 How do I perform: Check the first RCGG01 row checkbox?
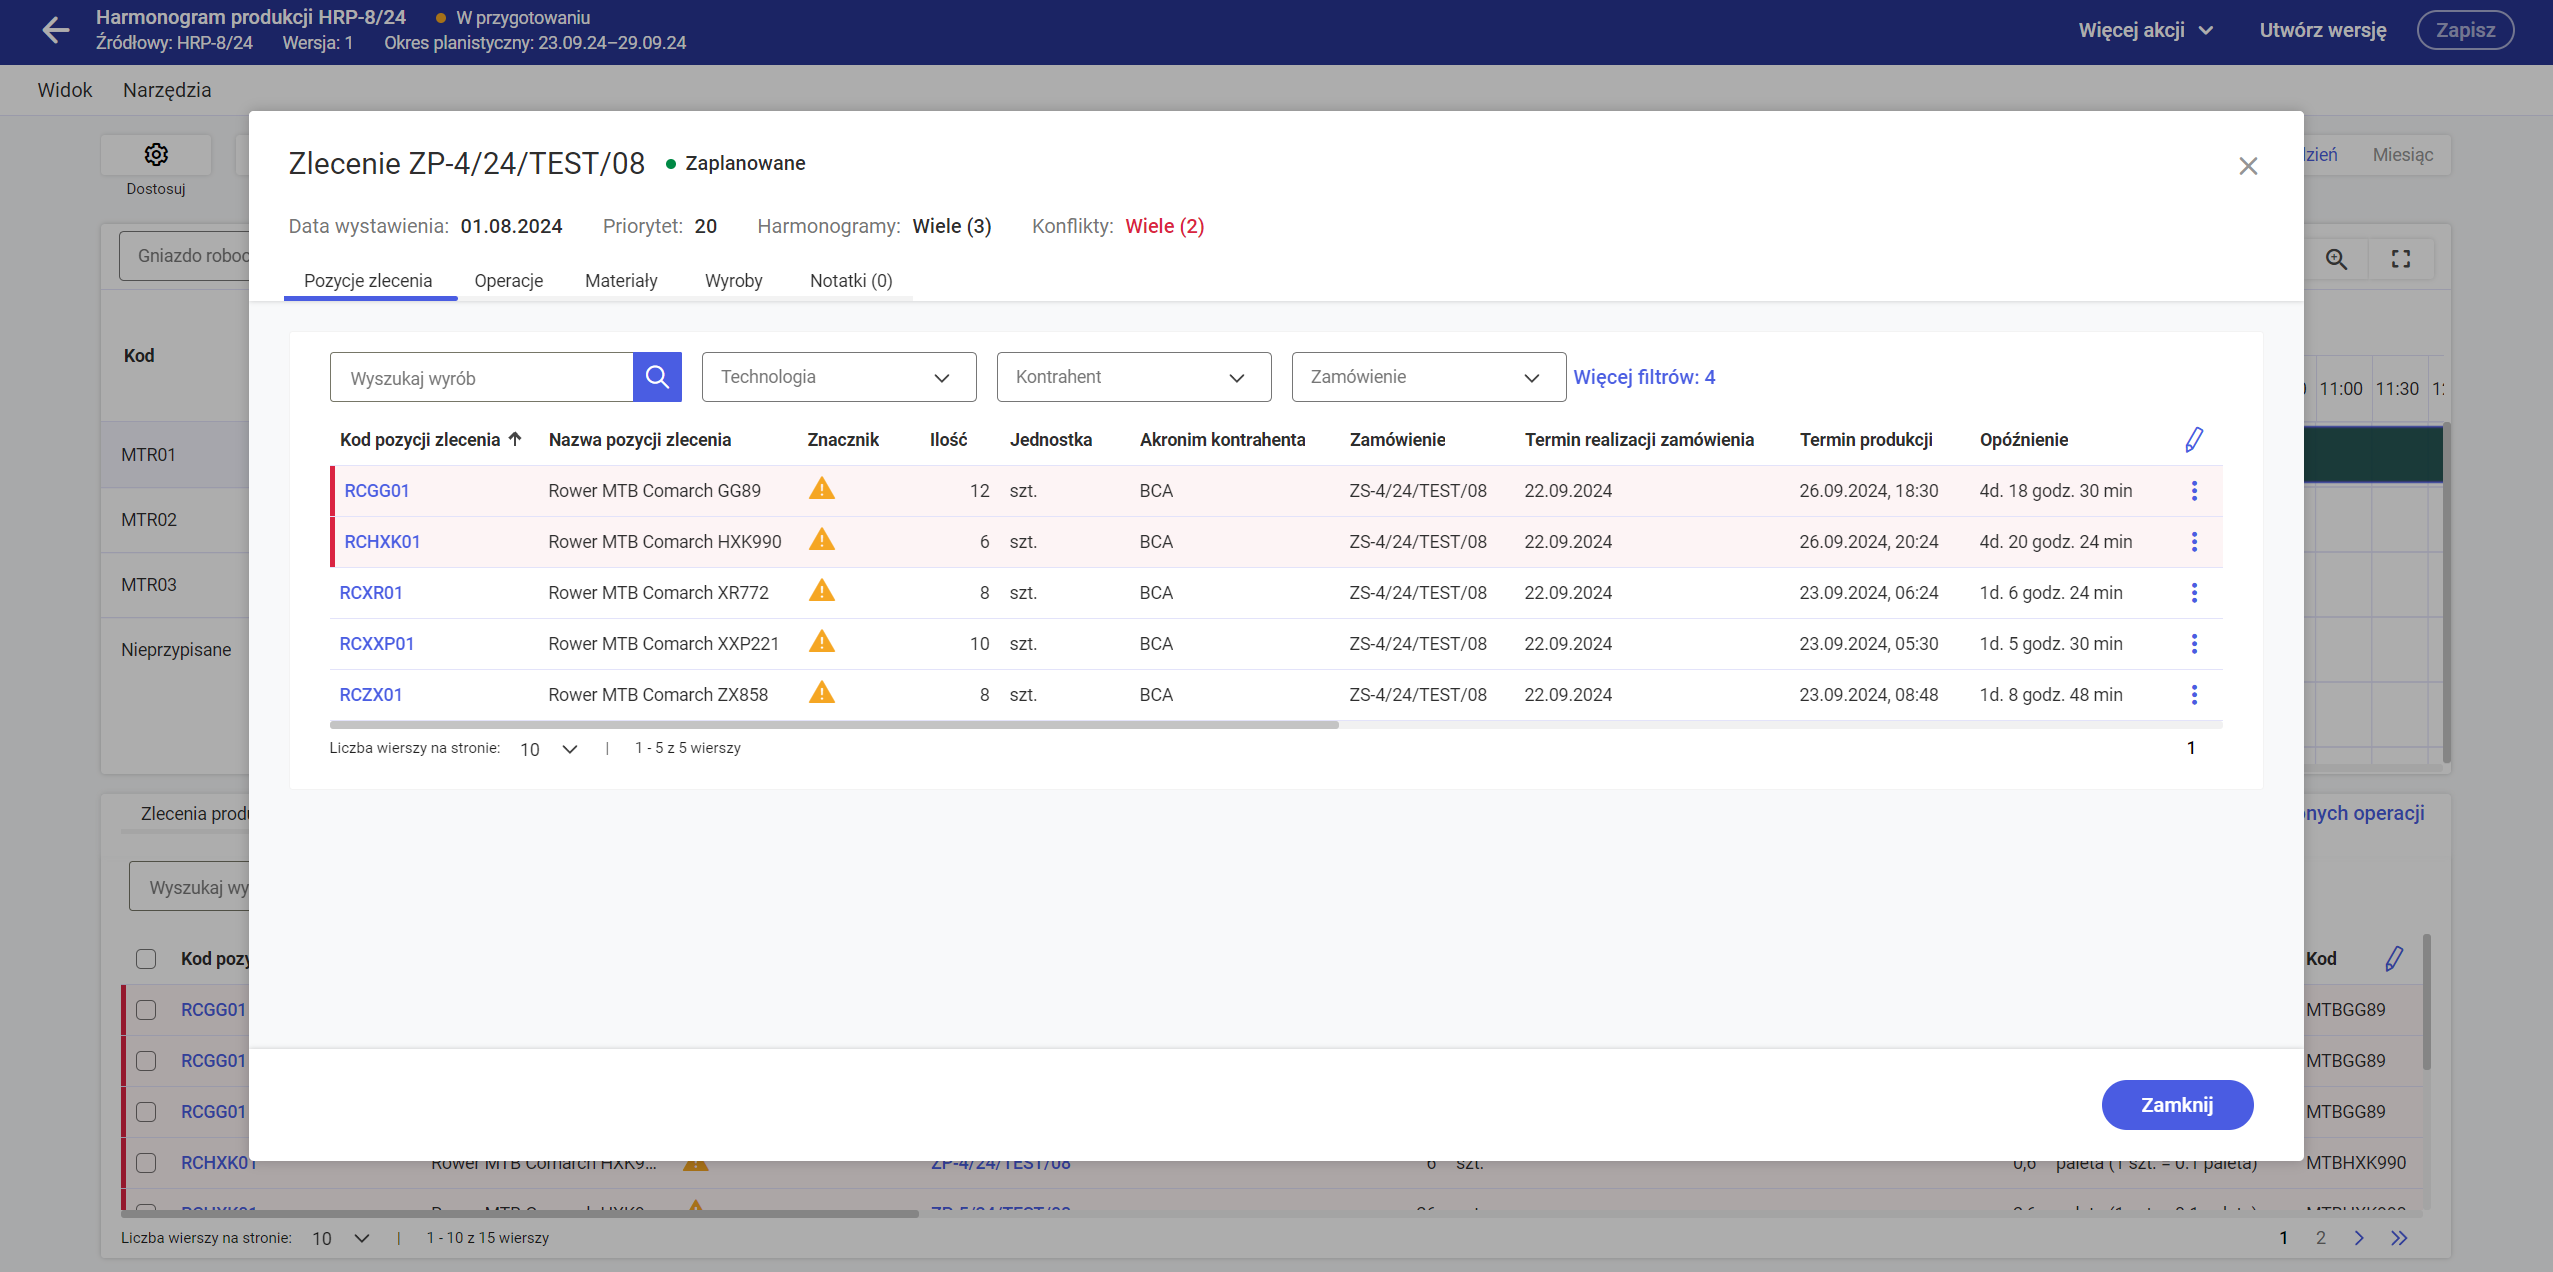(x=146, y=1010)
